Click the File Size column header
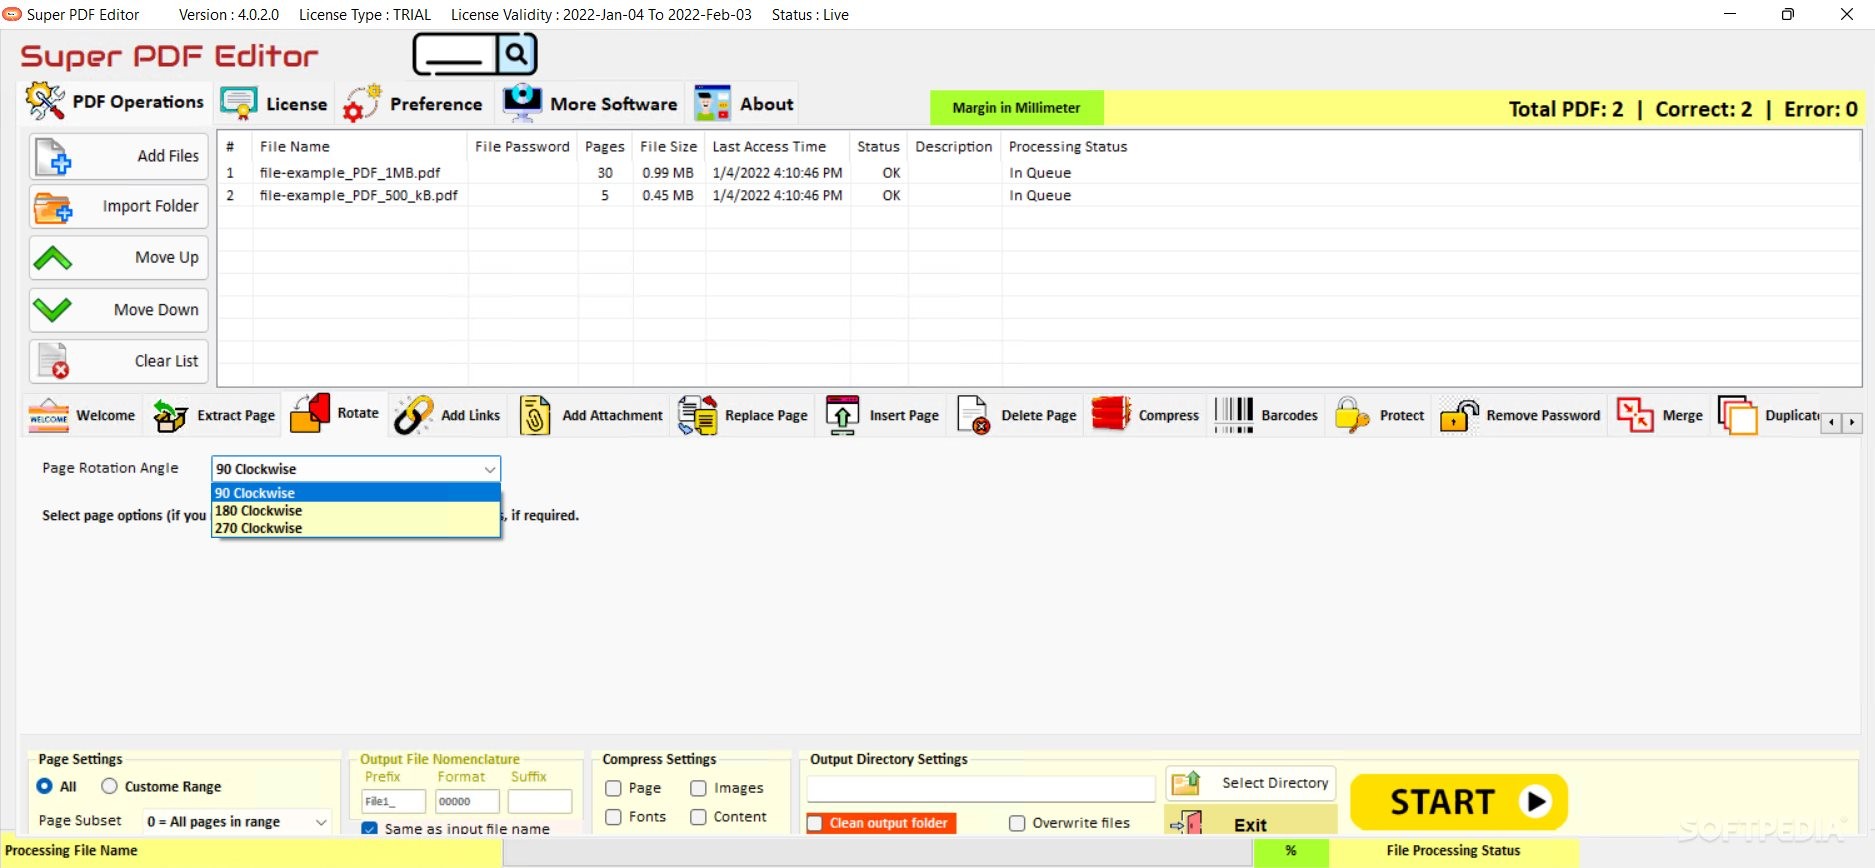 point(669,147)
